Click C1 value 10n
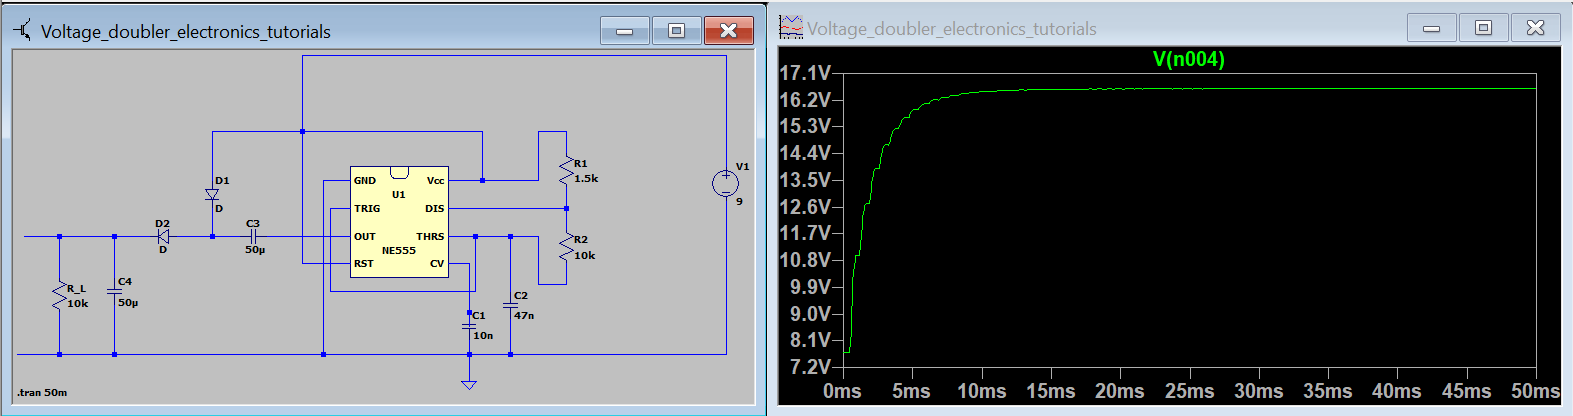1573x416 pixels. pos(483,336)
